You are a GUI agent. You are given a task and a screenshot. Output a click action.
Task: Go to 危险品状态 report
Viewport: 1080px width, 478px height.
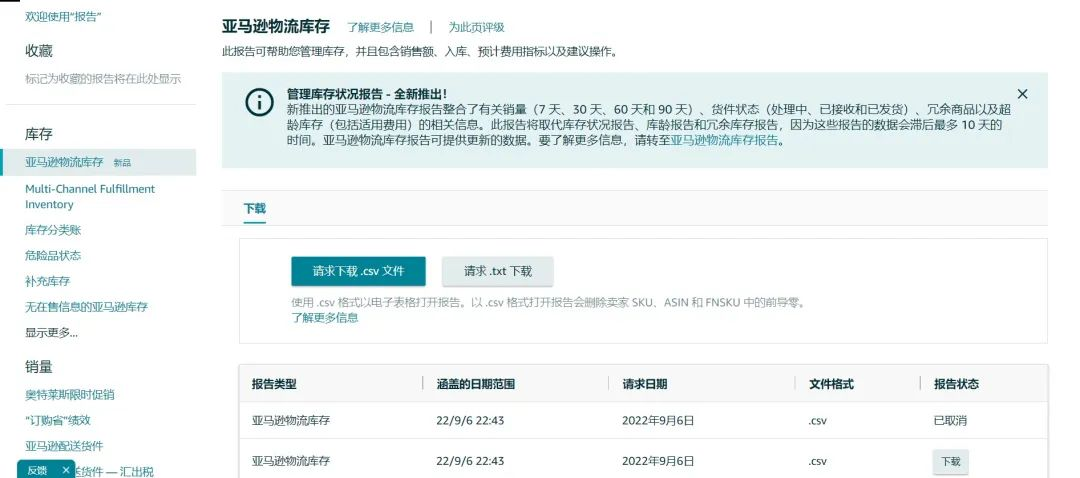(53, 256)
